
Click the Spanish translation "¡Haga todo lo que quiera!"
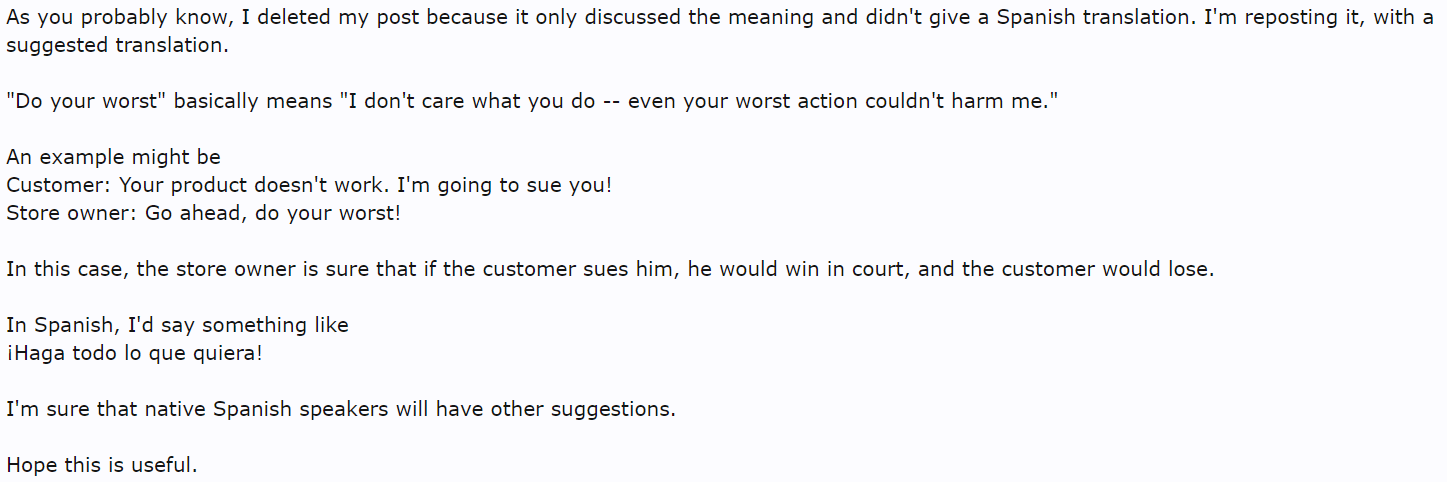click(x=134, y=353)
